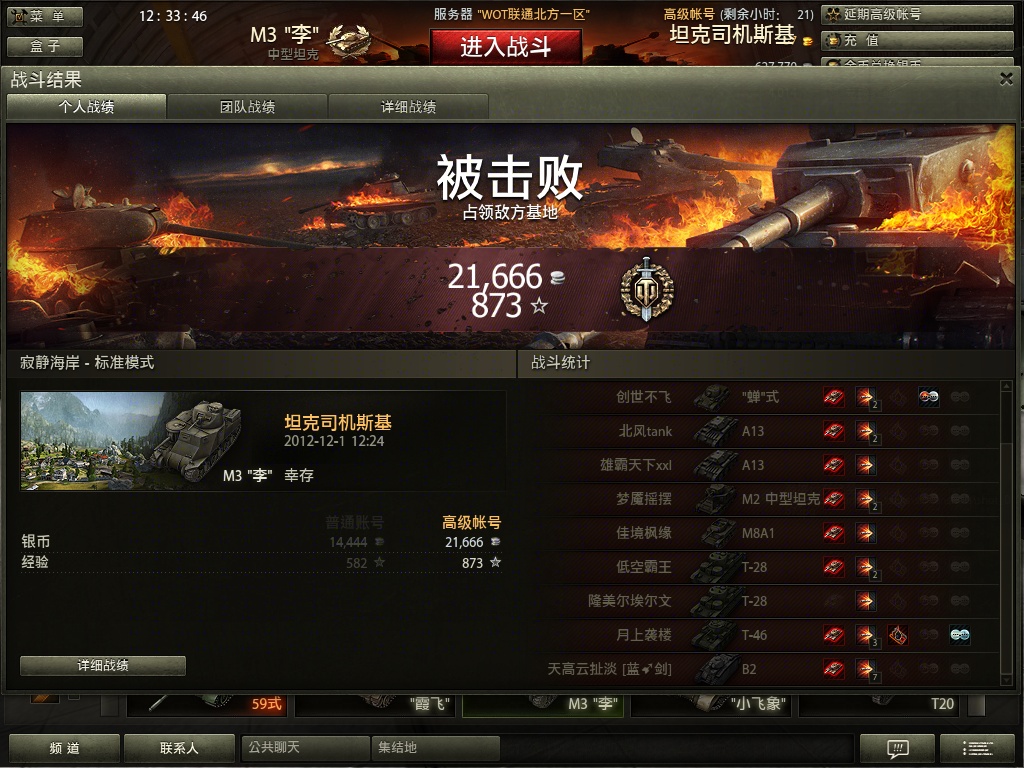Switch to 团队战绩 tab
The height and width of the screenshot is (768, 1024).
coord(247,106)
